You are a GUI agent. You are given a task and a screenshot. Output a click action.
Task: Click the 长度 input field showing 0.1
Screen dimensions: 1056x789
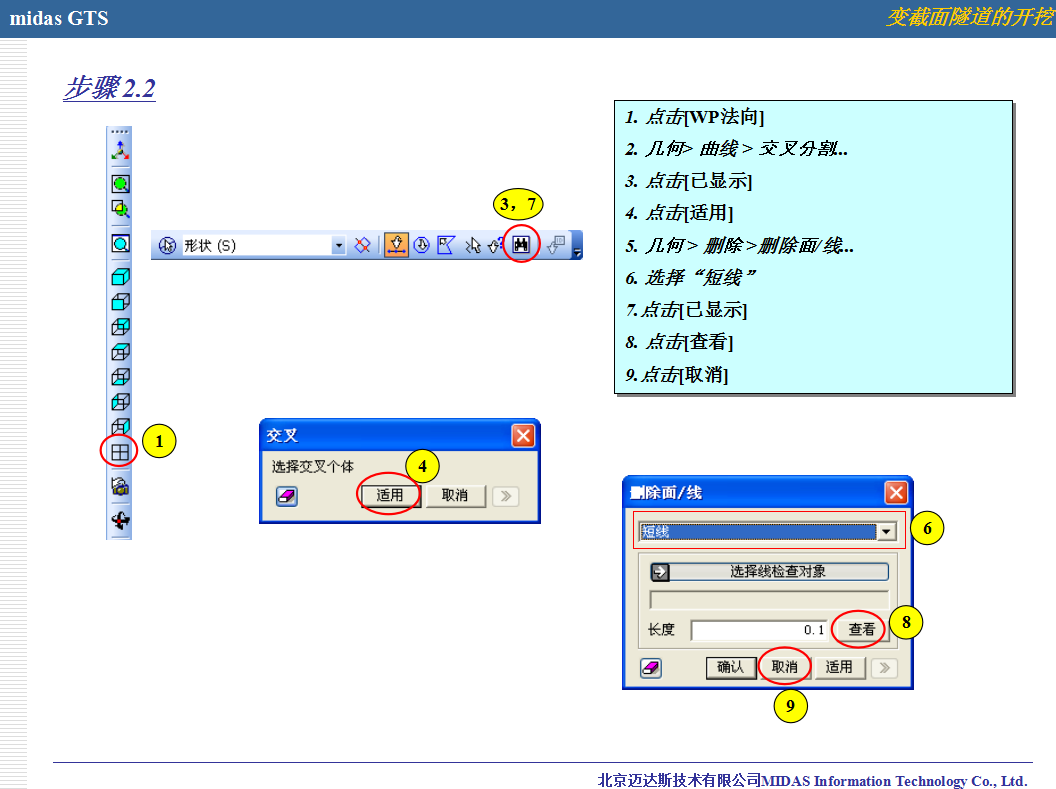click(x=760, y=630)
